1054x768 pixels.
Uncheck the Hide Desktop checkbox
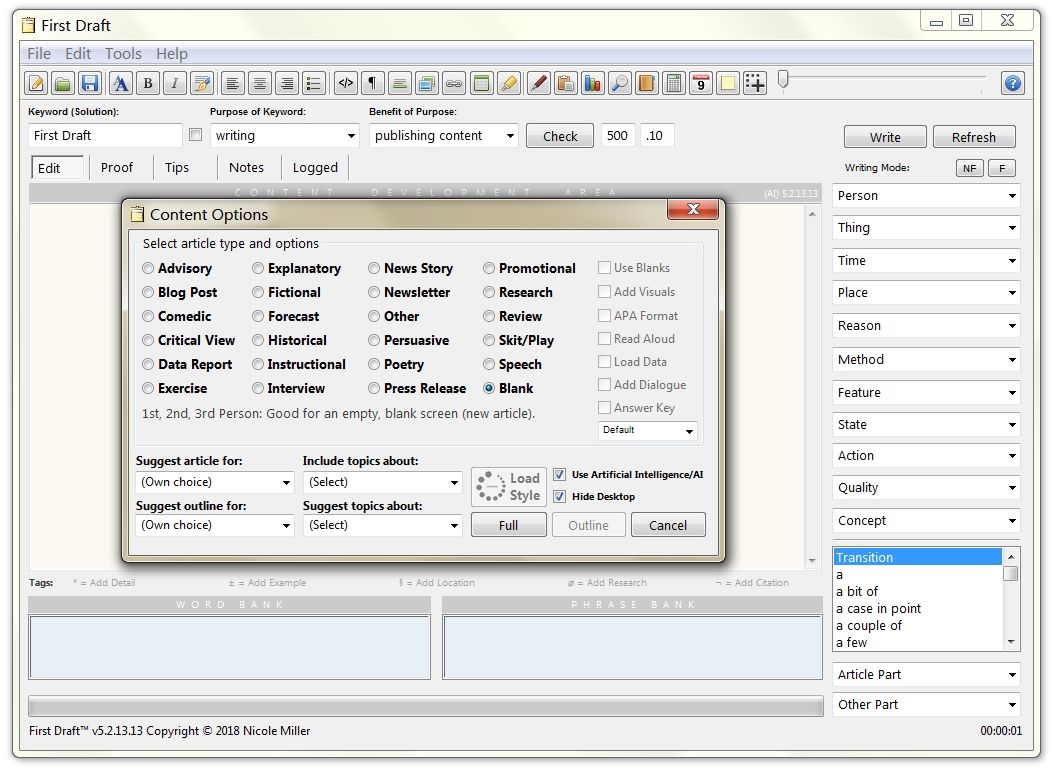tap(559, 497)
